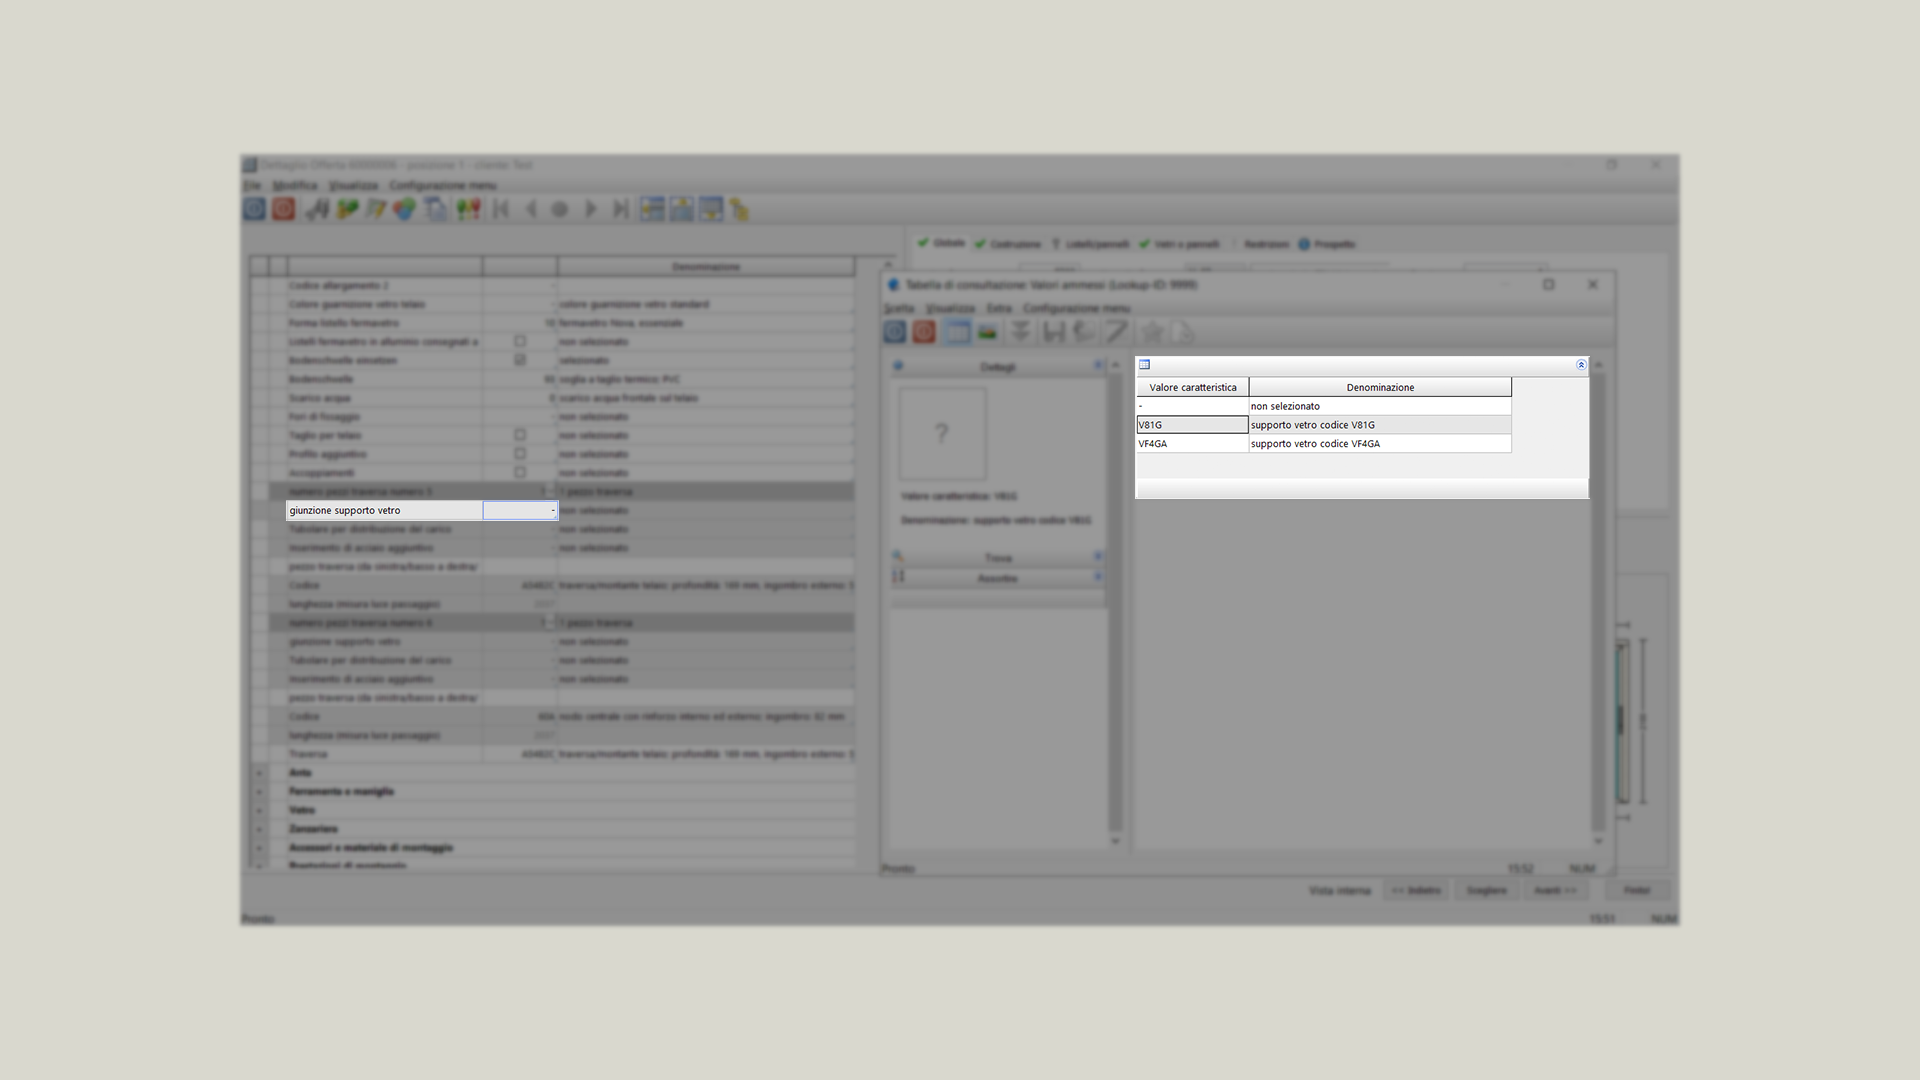Select the 'giunzione supporto vetro' row label
1920x1080 pixels.
tap(384, 510)
